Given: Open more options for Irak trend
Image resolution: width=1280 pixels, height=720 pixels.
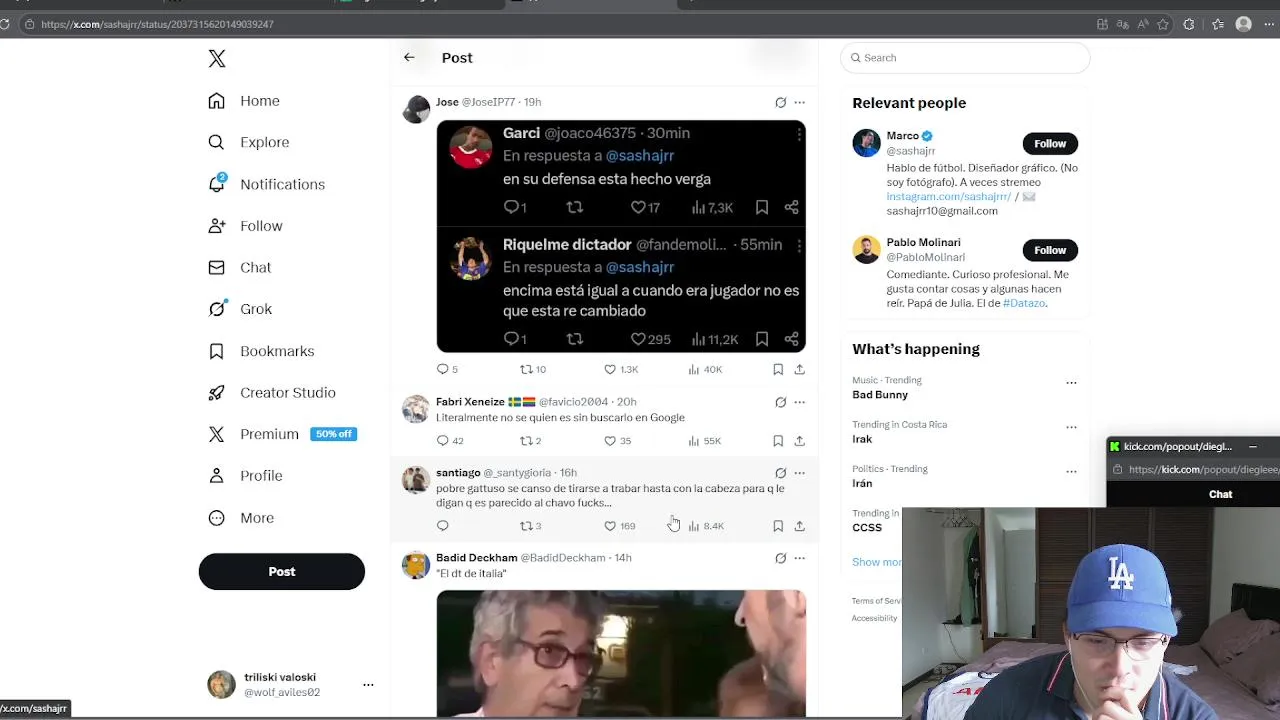Looking at the screenshot, I should tap(1071, 427).
